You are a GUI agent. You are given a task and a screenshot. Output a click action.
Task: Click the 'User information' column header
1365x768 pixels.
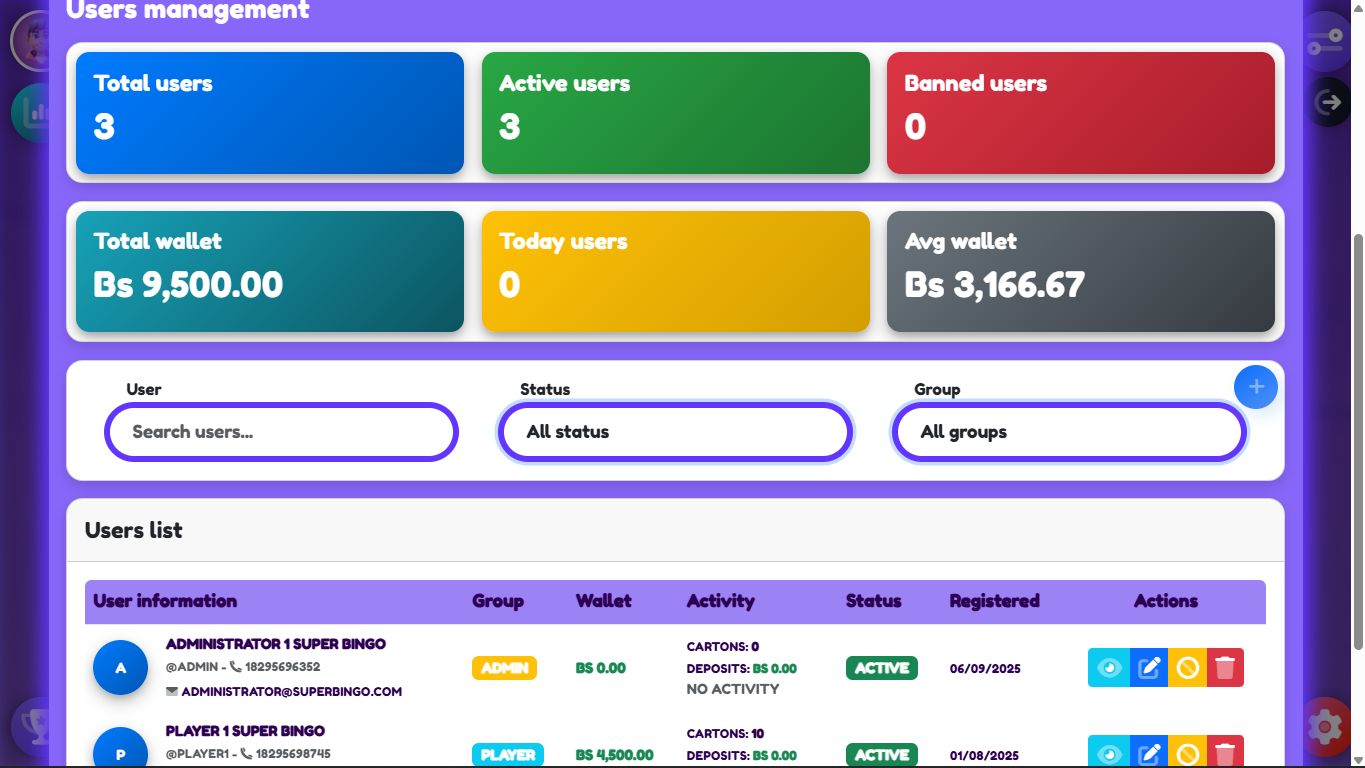coord(165,601)
